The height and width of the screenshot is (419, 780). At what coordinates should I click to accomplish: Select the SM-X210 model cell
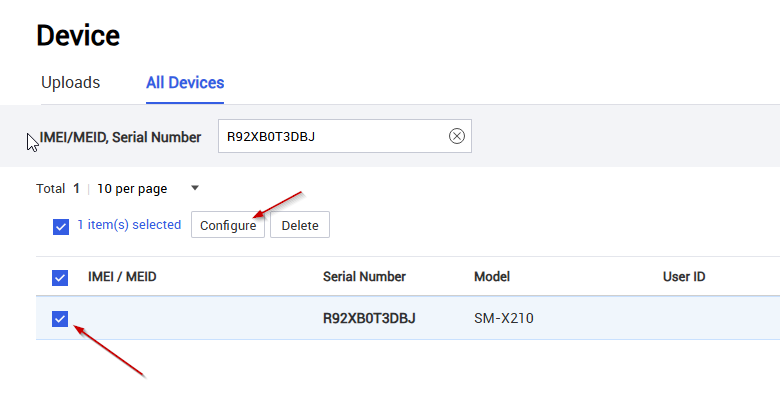coord(504,318)
